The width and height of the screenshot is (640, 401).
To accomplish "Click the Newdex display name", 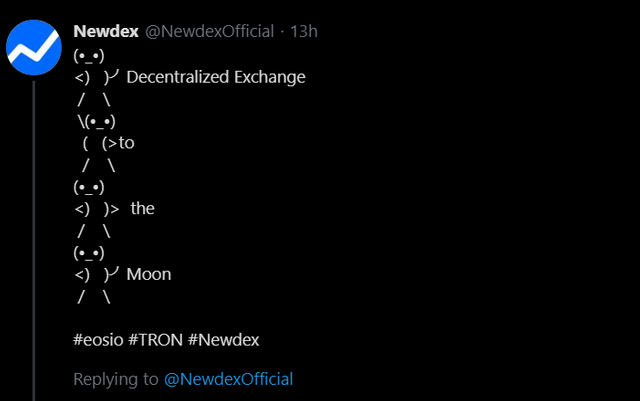I will click(x=107, y=32).
